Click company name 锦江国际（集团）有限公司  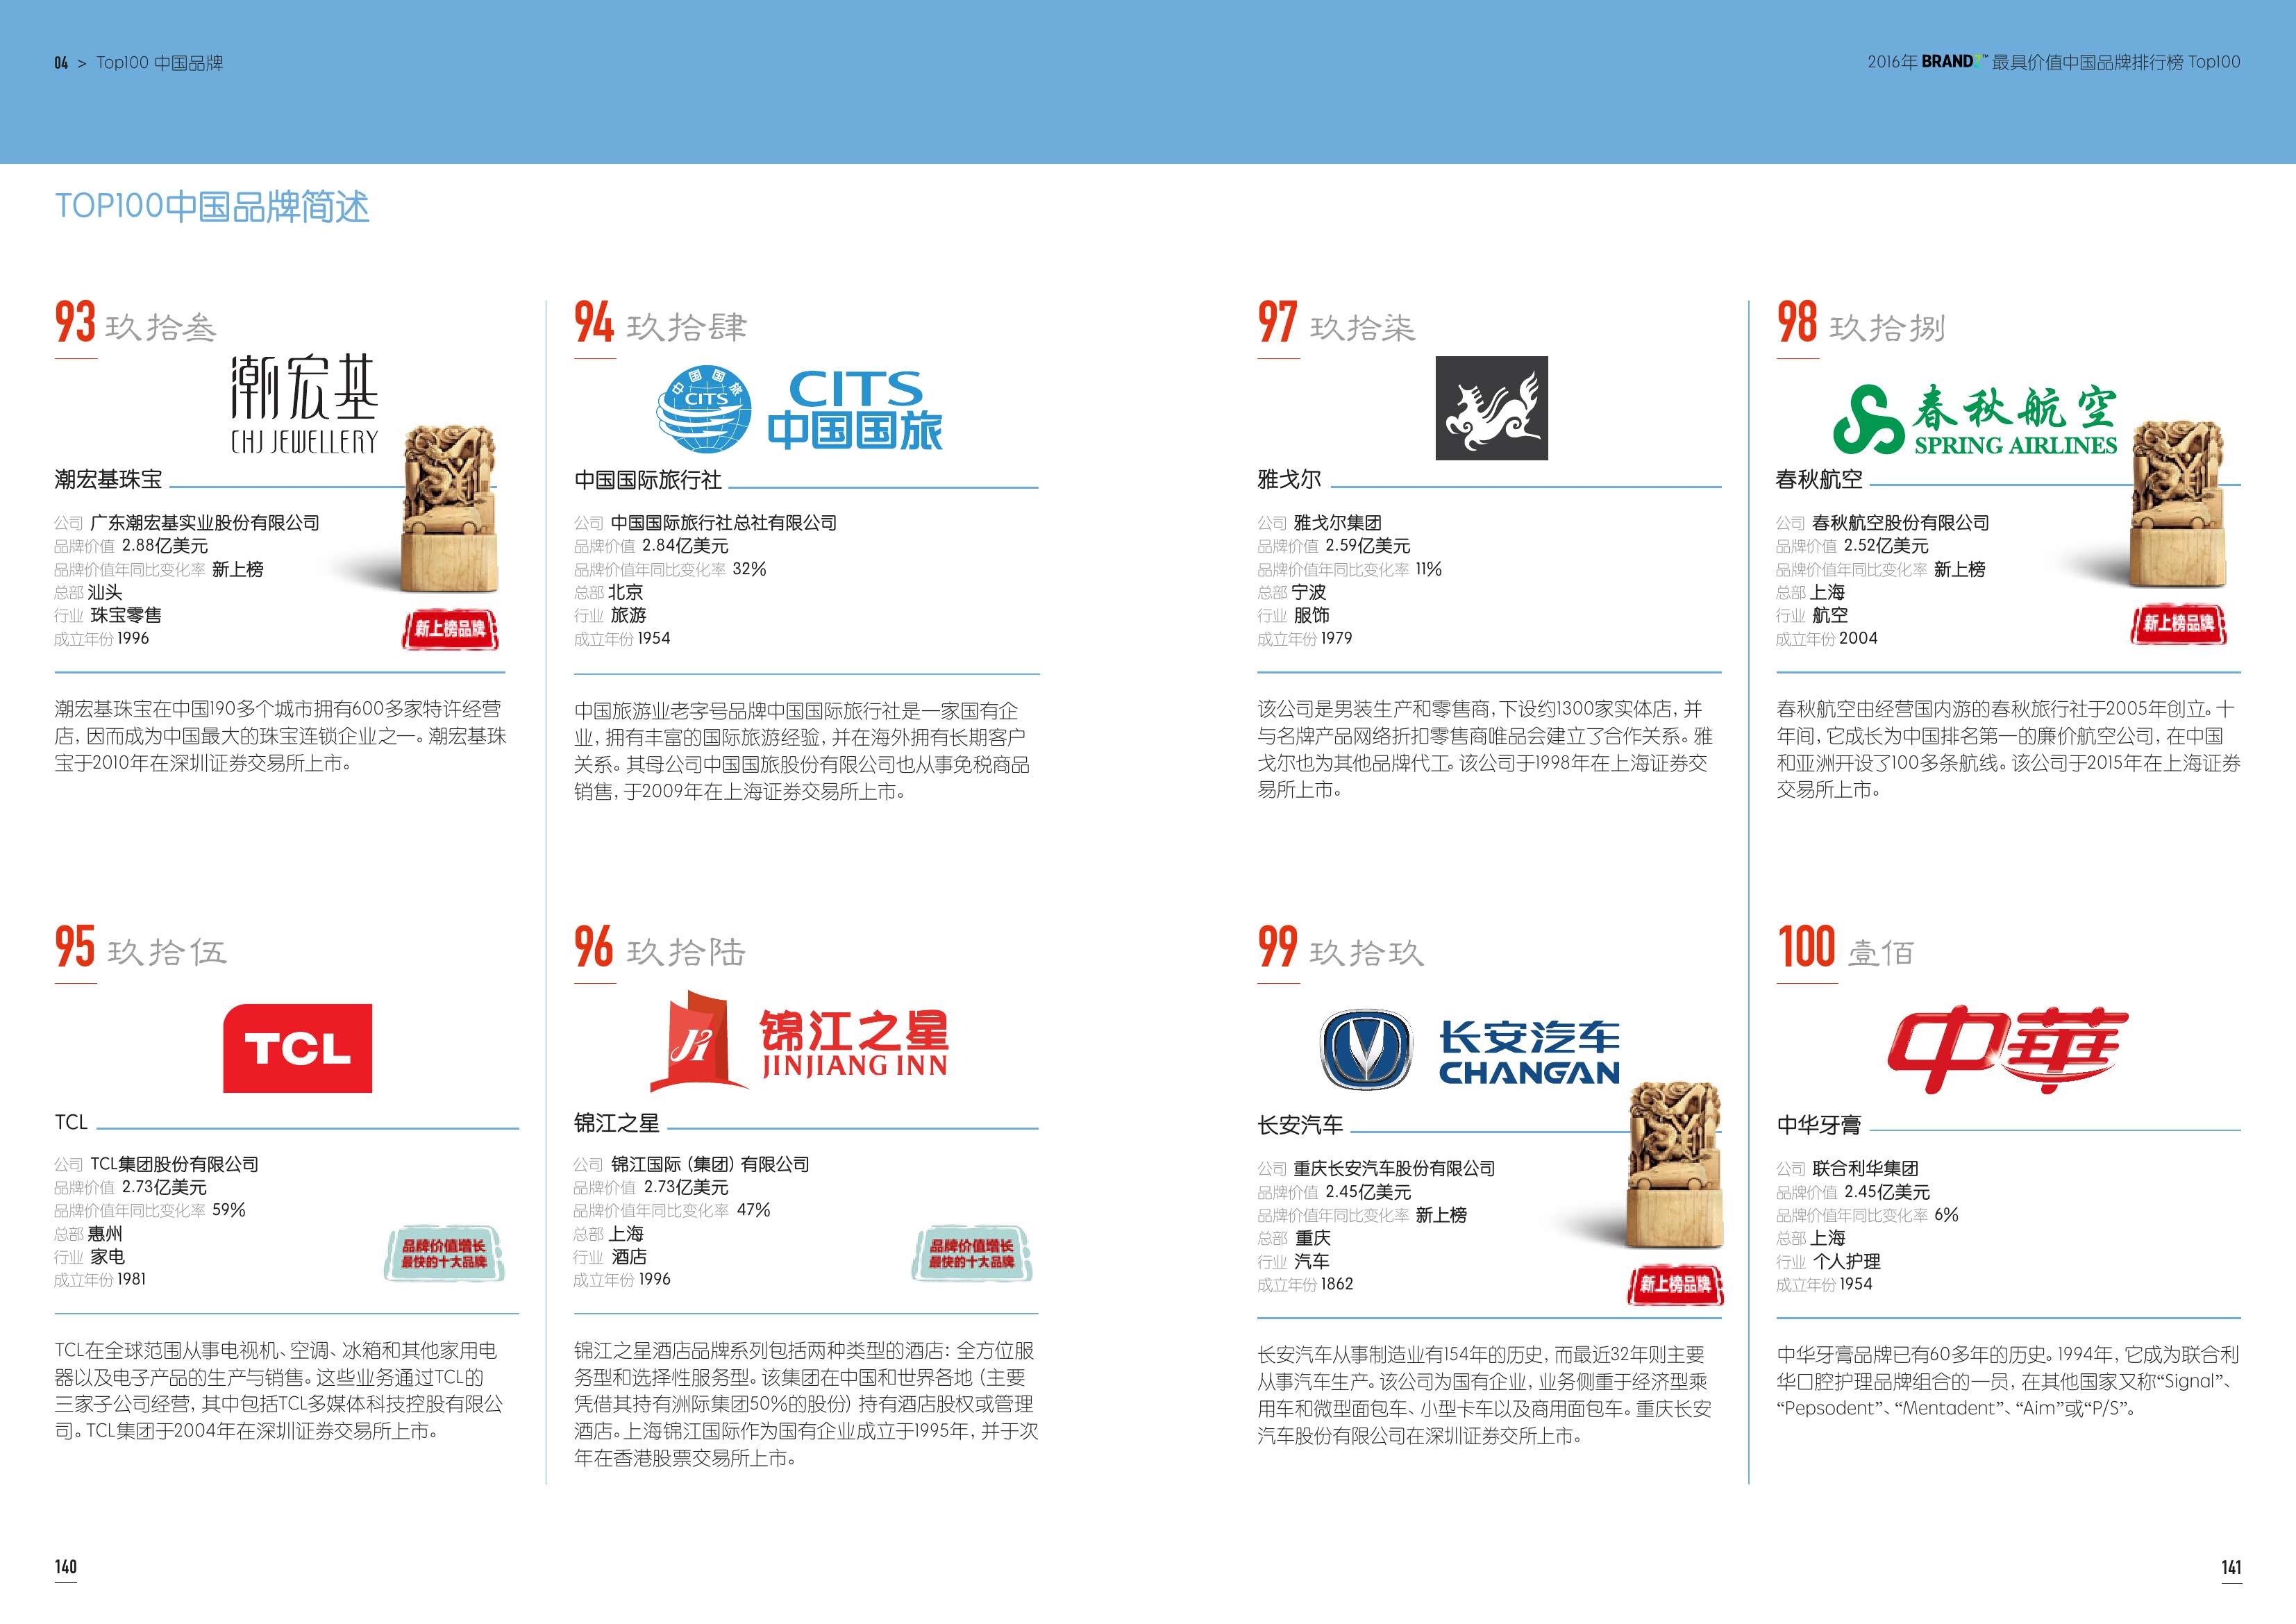point(710,1164)
